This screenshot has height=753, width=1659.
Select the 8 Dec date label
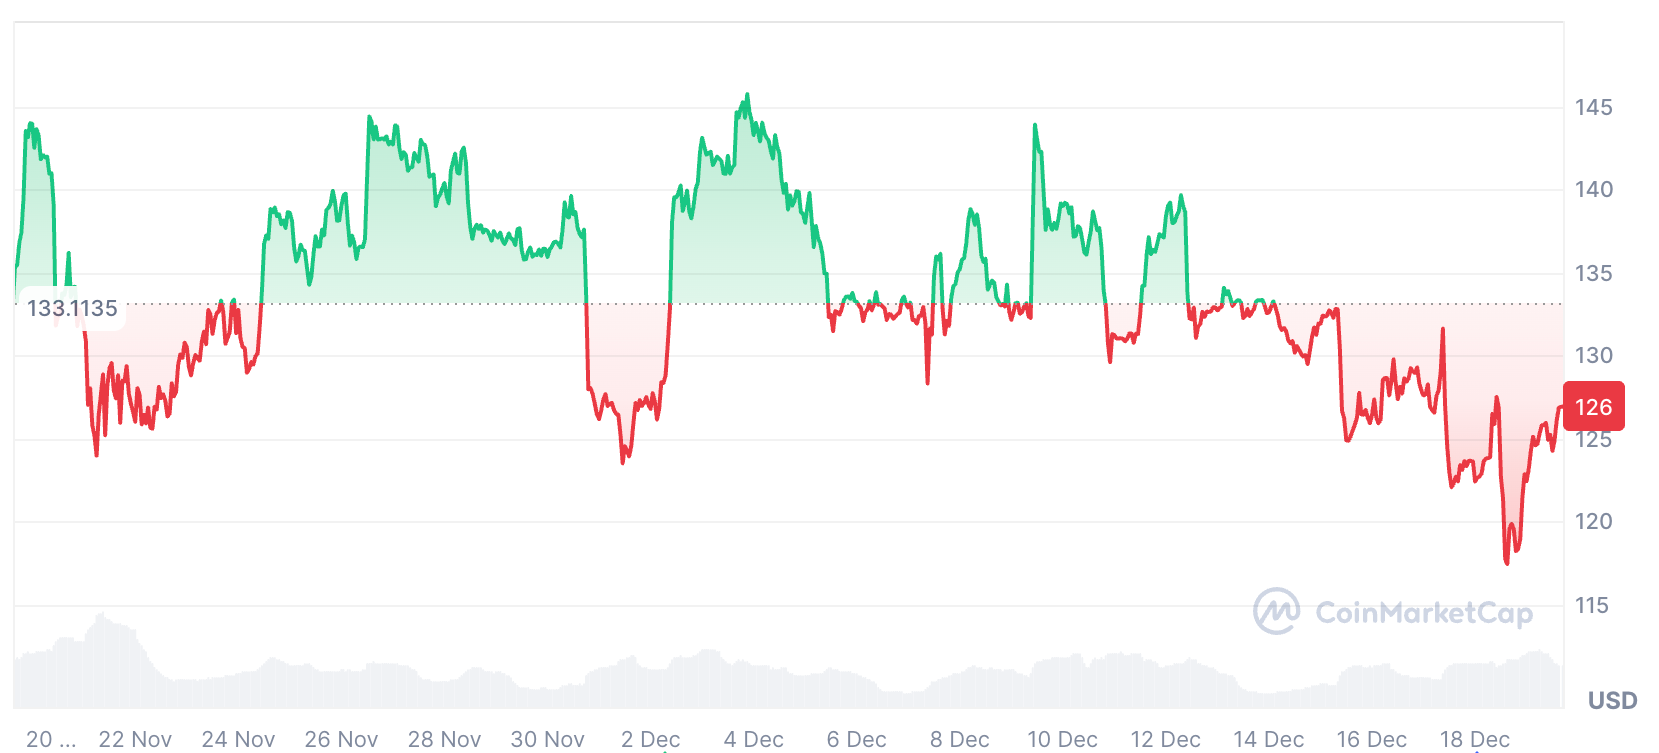pyautogui.click(x=959, y=739)
